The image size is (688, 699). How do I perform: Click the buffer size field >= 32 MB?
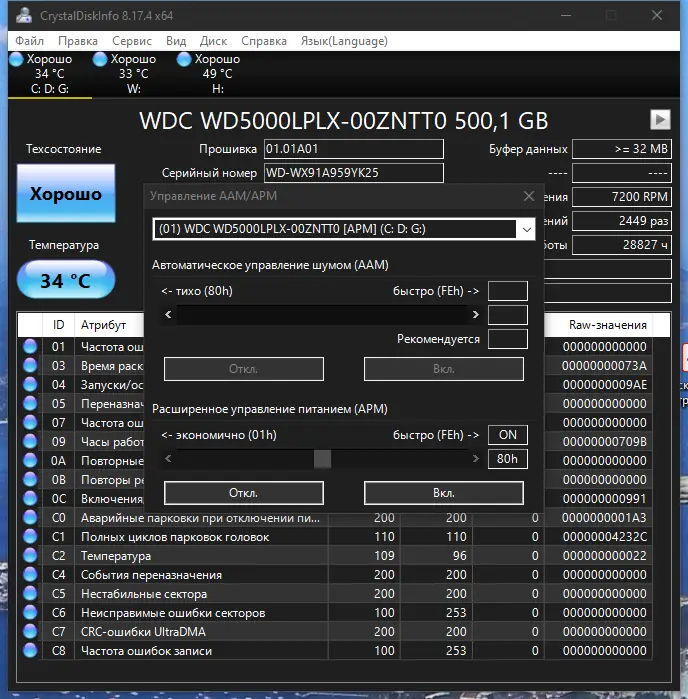click(622, 149)
